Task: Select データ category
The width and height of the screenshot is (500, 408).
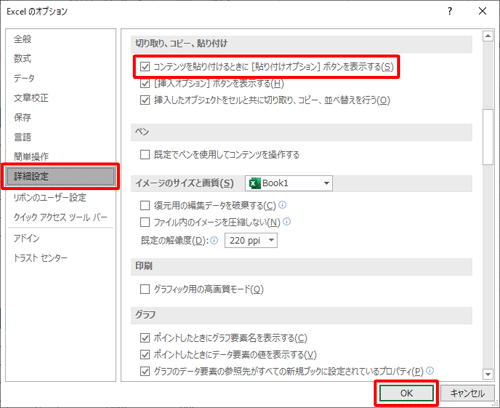Action: [60, 78]
